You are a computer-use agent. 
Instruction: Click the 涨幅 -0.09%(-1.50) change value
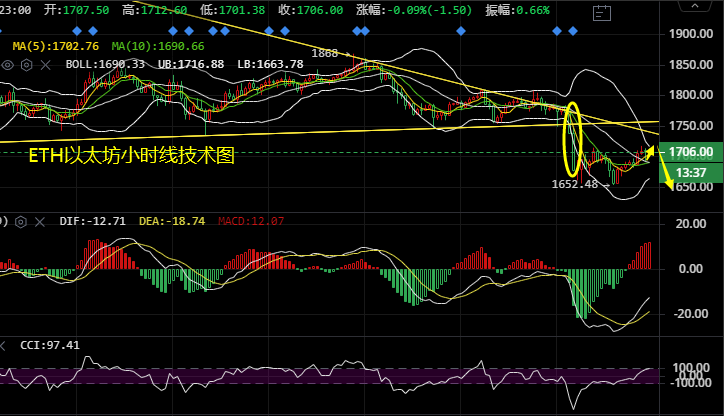tap(414, 10)
